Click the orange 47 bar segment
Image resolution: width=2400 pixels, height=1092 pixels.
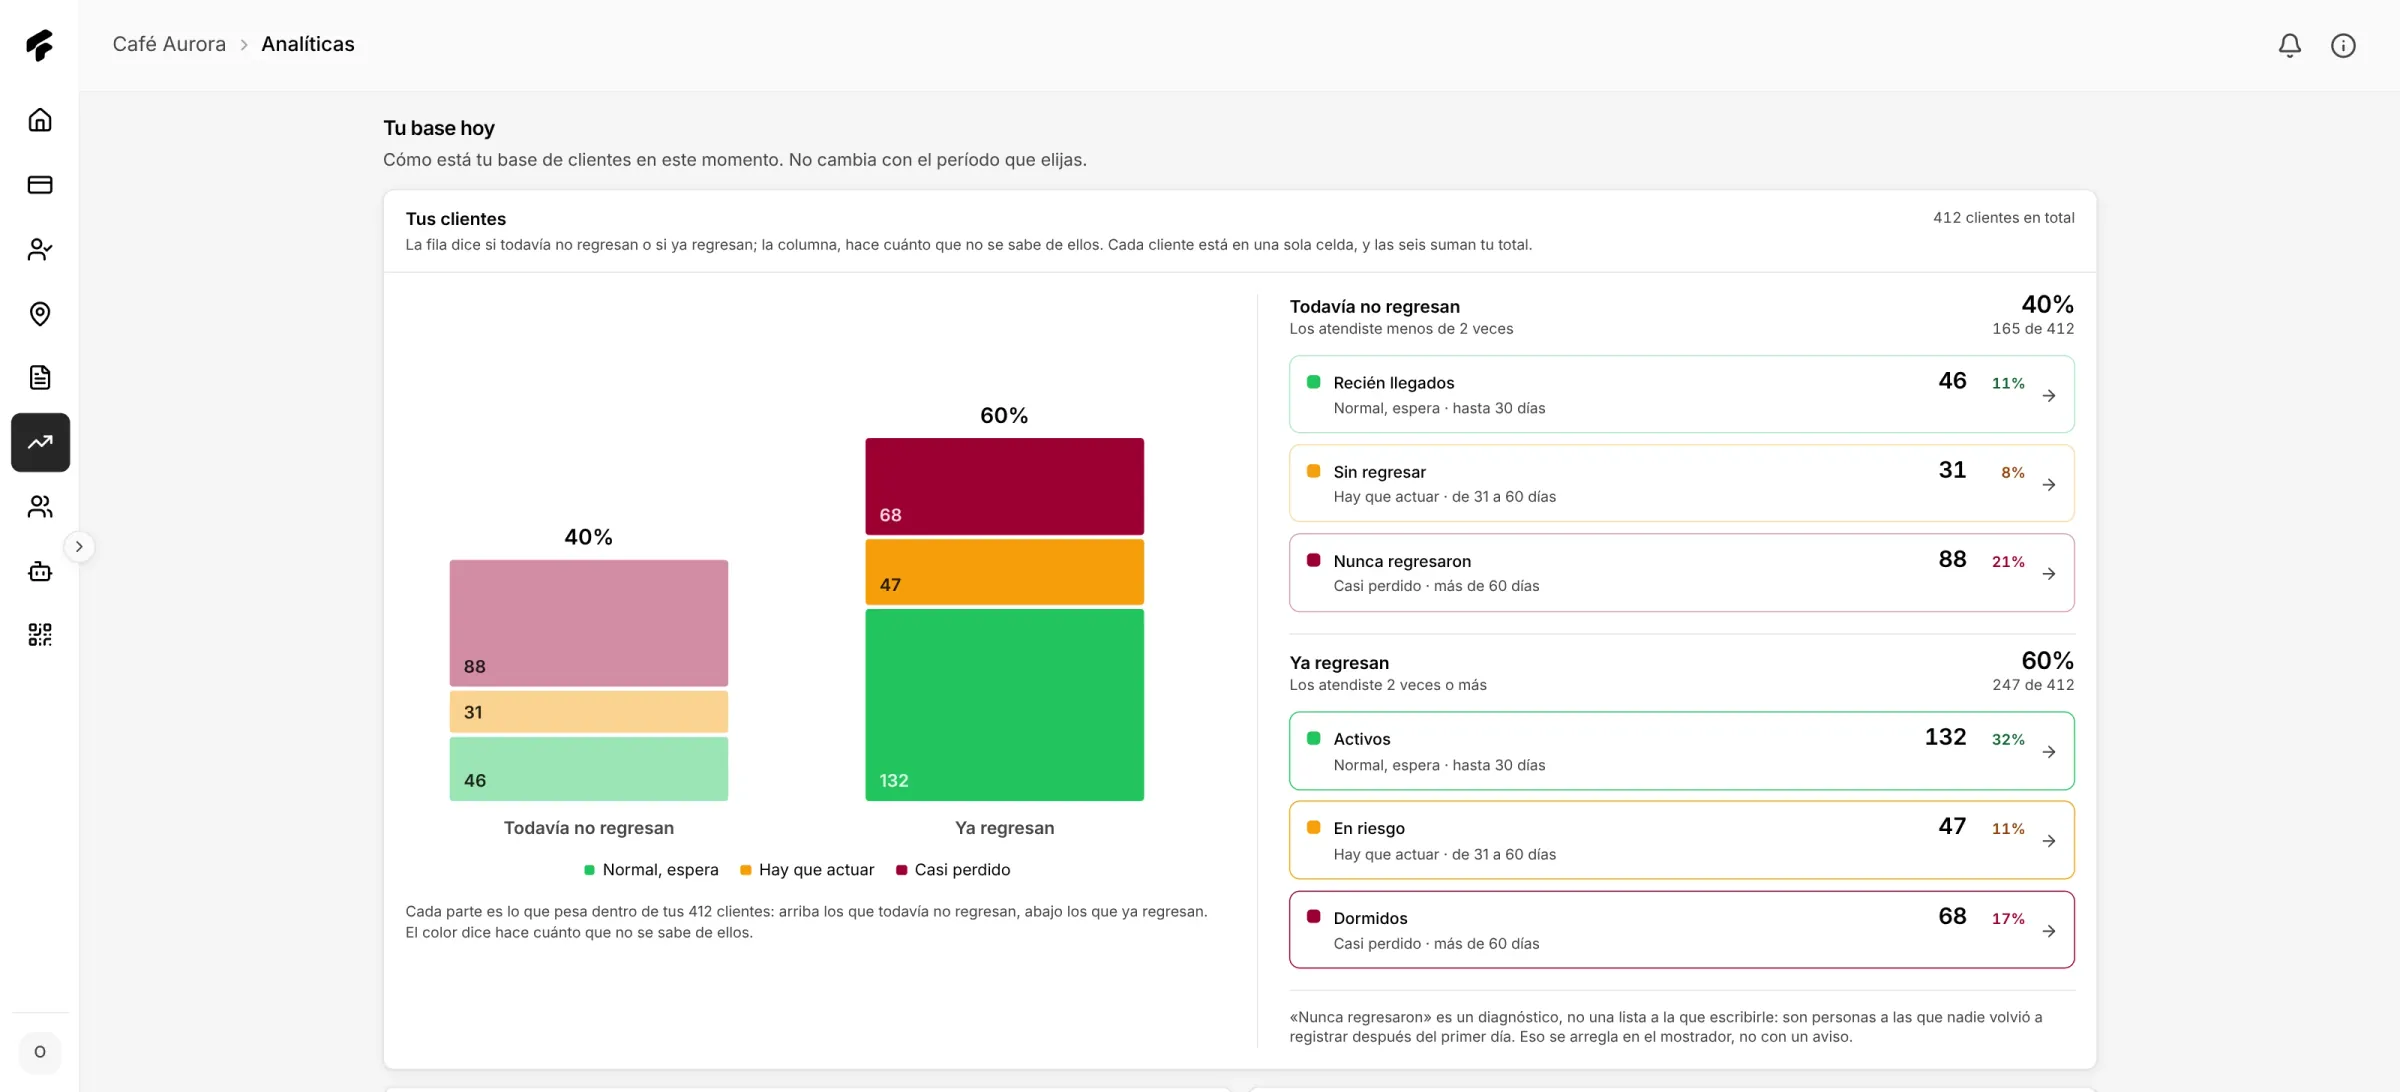coord(1004,572)
